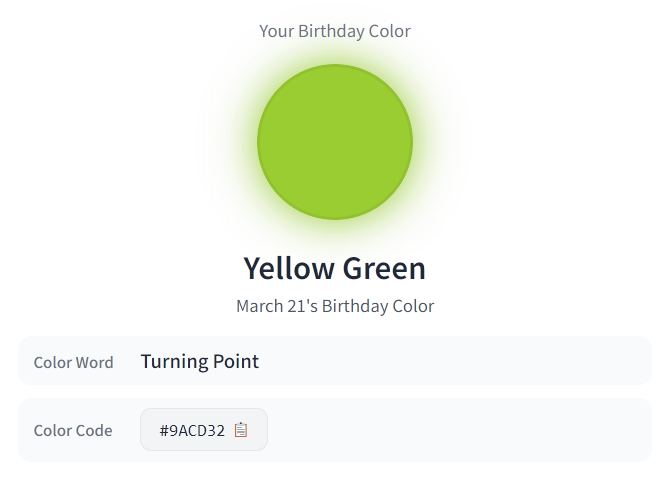This screenshot has height=477, width=666.
Task: Click the 'Color Word' label
Action: 73,363
